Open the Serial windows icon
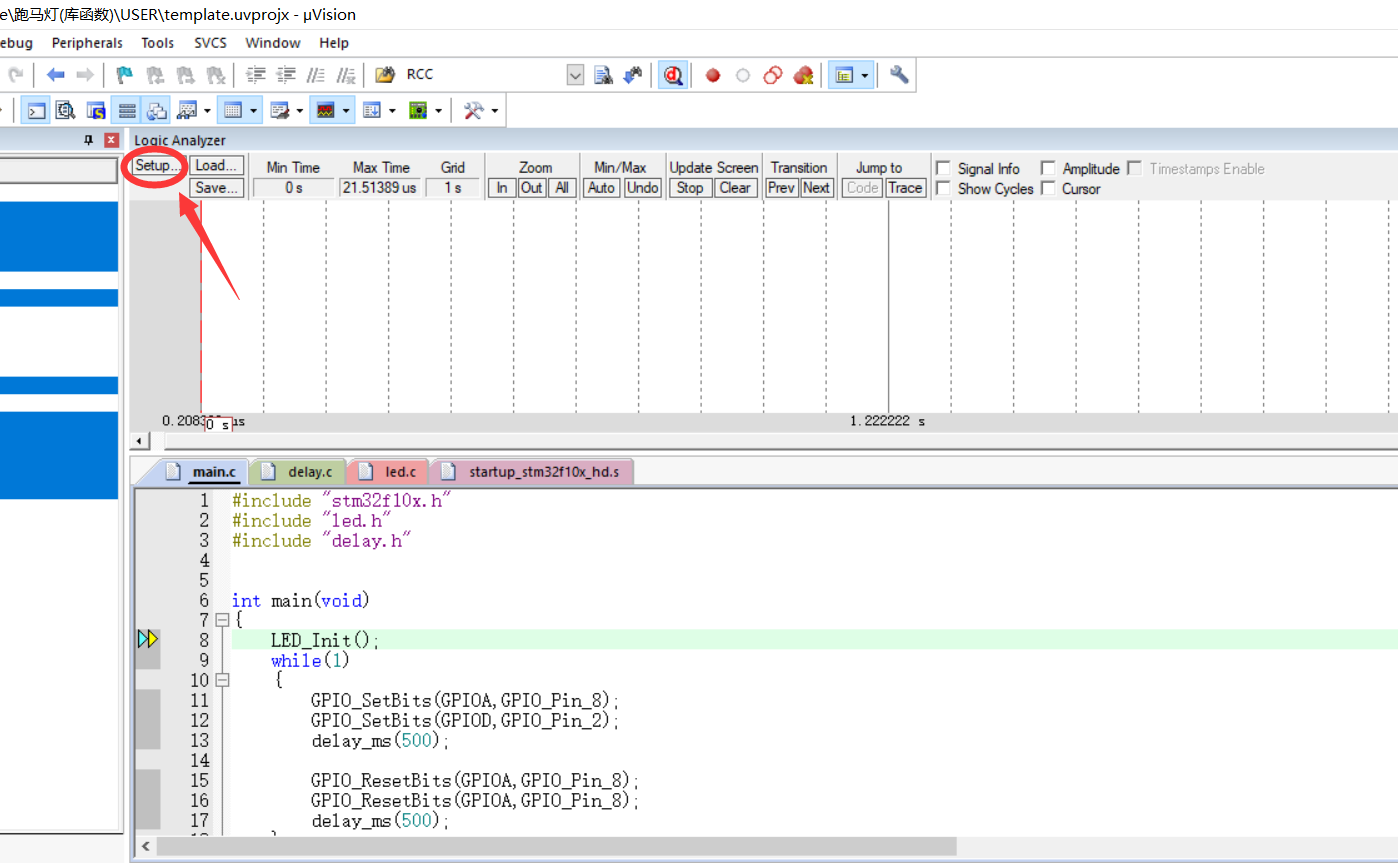Image resolution: width=1398 pixels, height=863 pixels. [x=279, y=110]
